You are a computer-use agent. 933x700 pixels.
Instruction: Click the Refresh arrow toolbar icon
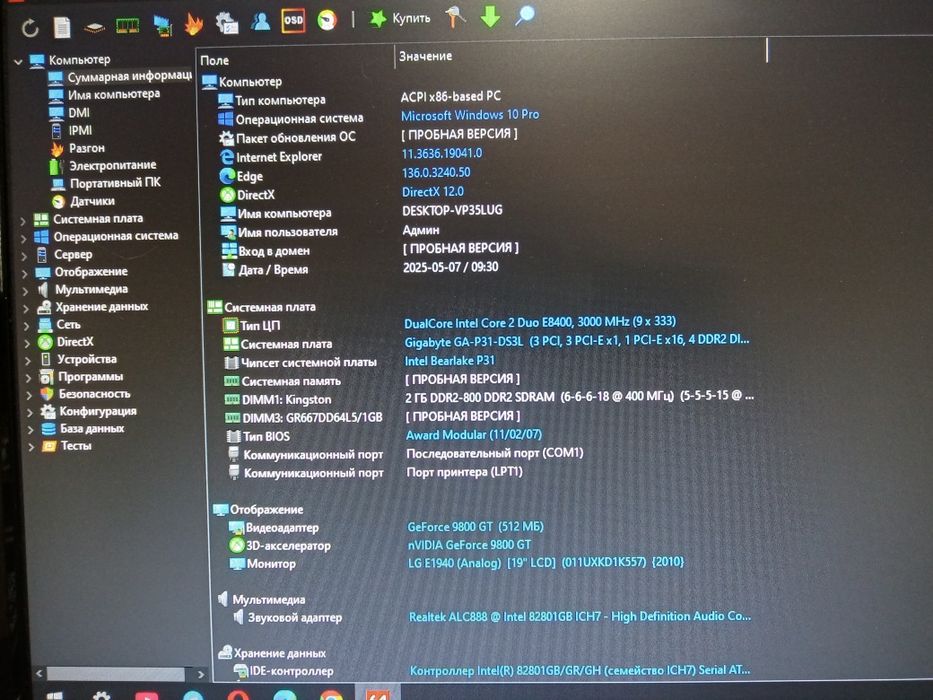[x=30, y=27]
